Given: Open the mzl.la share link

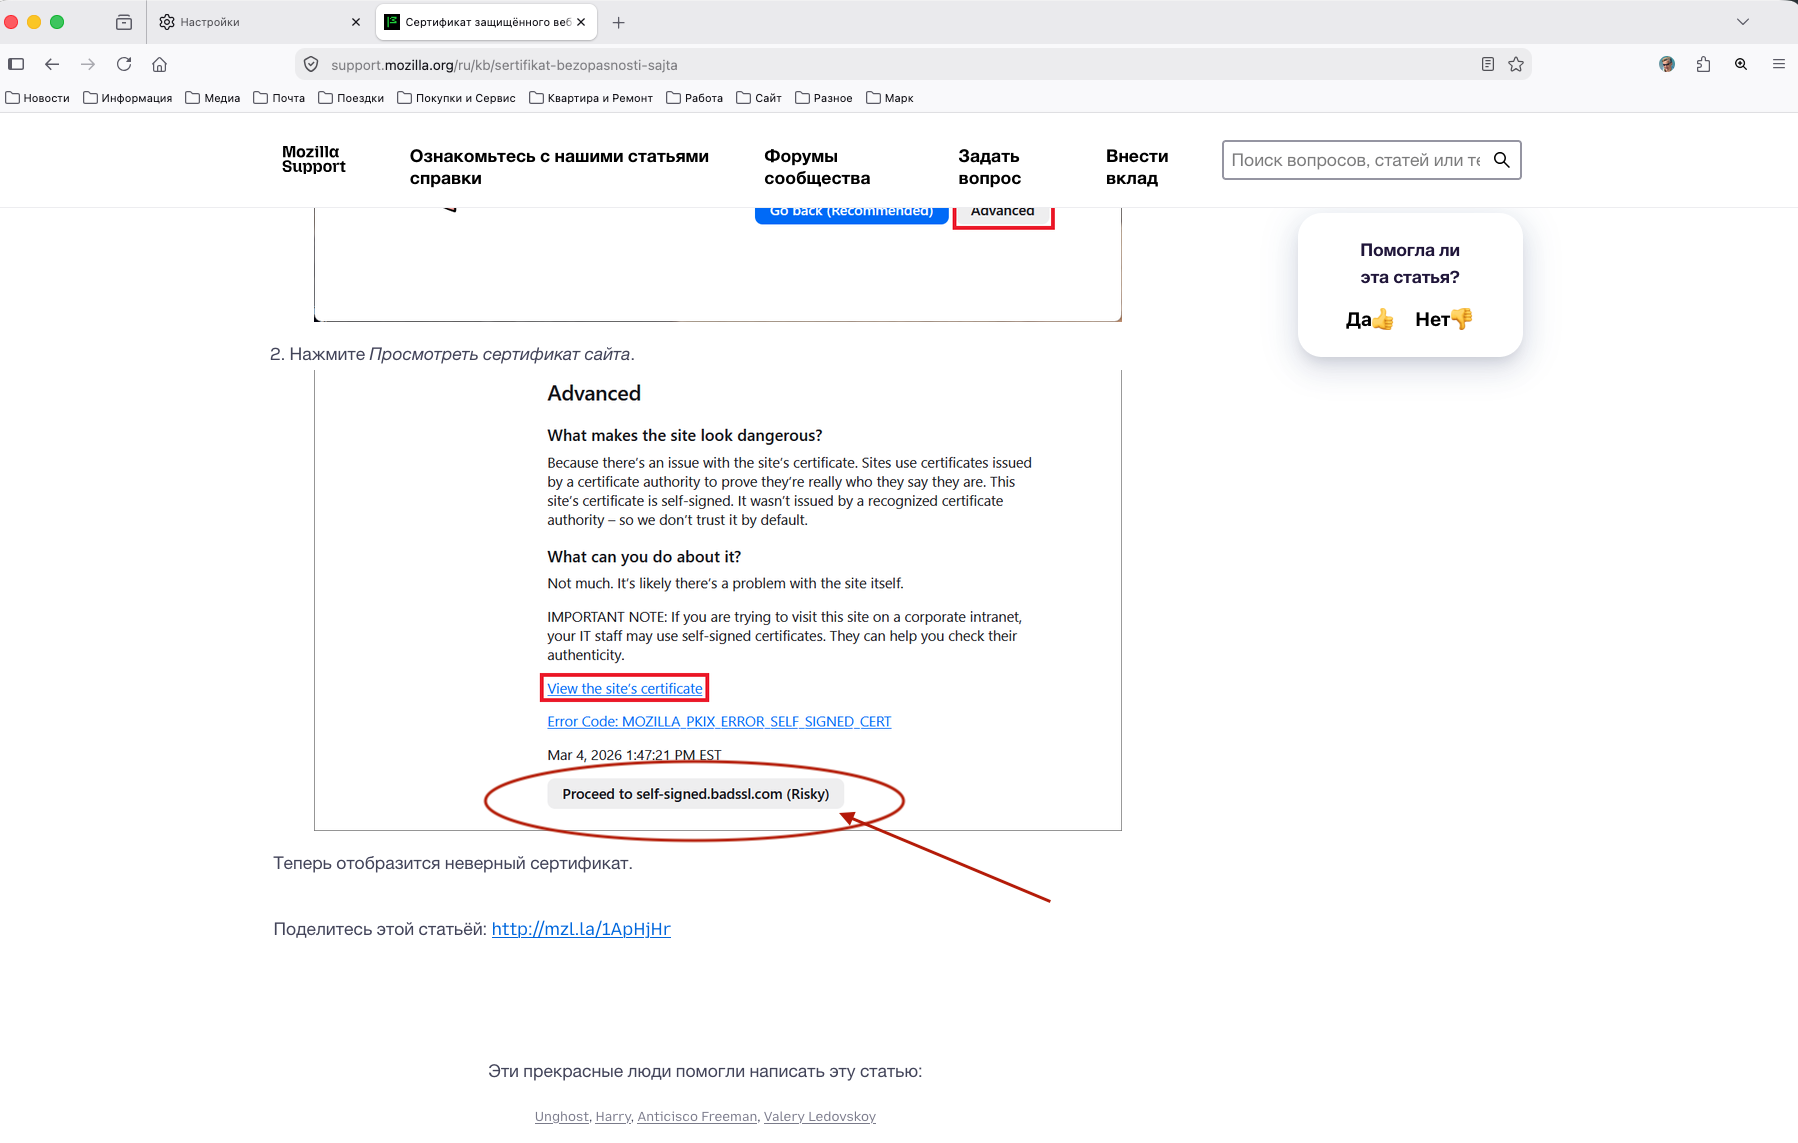Looking at the screenshot, I should coord(581,929).
